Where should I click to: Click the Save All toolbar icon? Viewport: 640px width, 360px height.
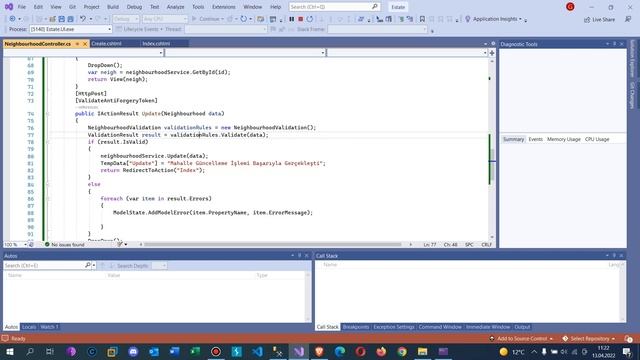[70, 19]
